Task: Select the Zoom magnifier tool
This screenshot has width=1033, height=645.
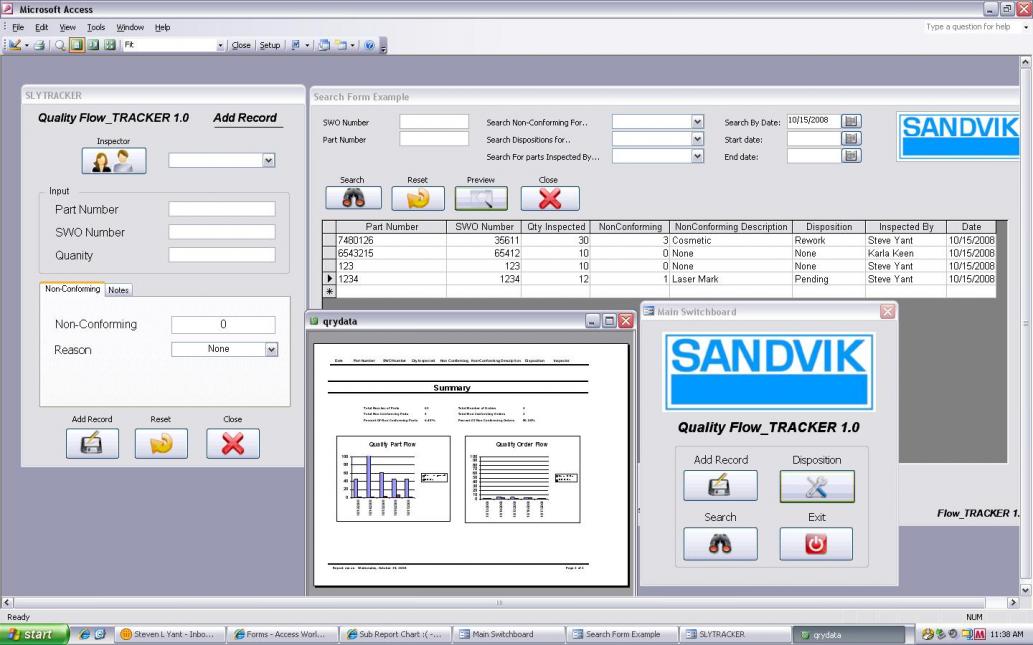Action: pos(60,45)
